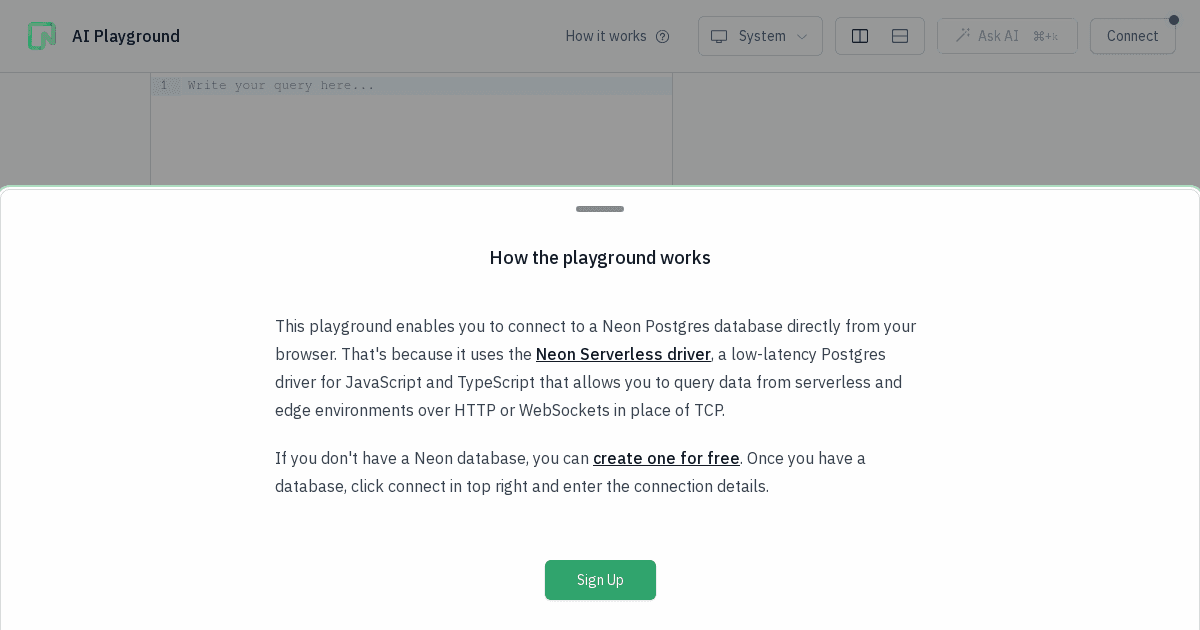Click the question mark help icon

pyautogui.click(x=662, y=36)
